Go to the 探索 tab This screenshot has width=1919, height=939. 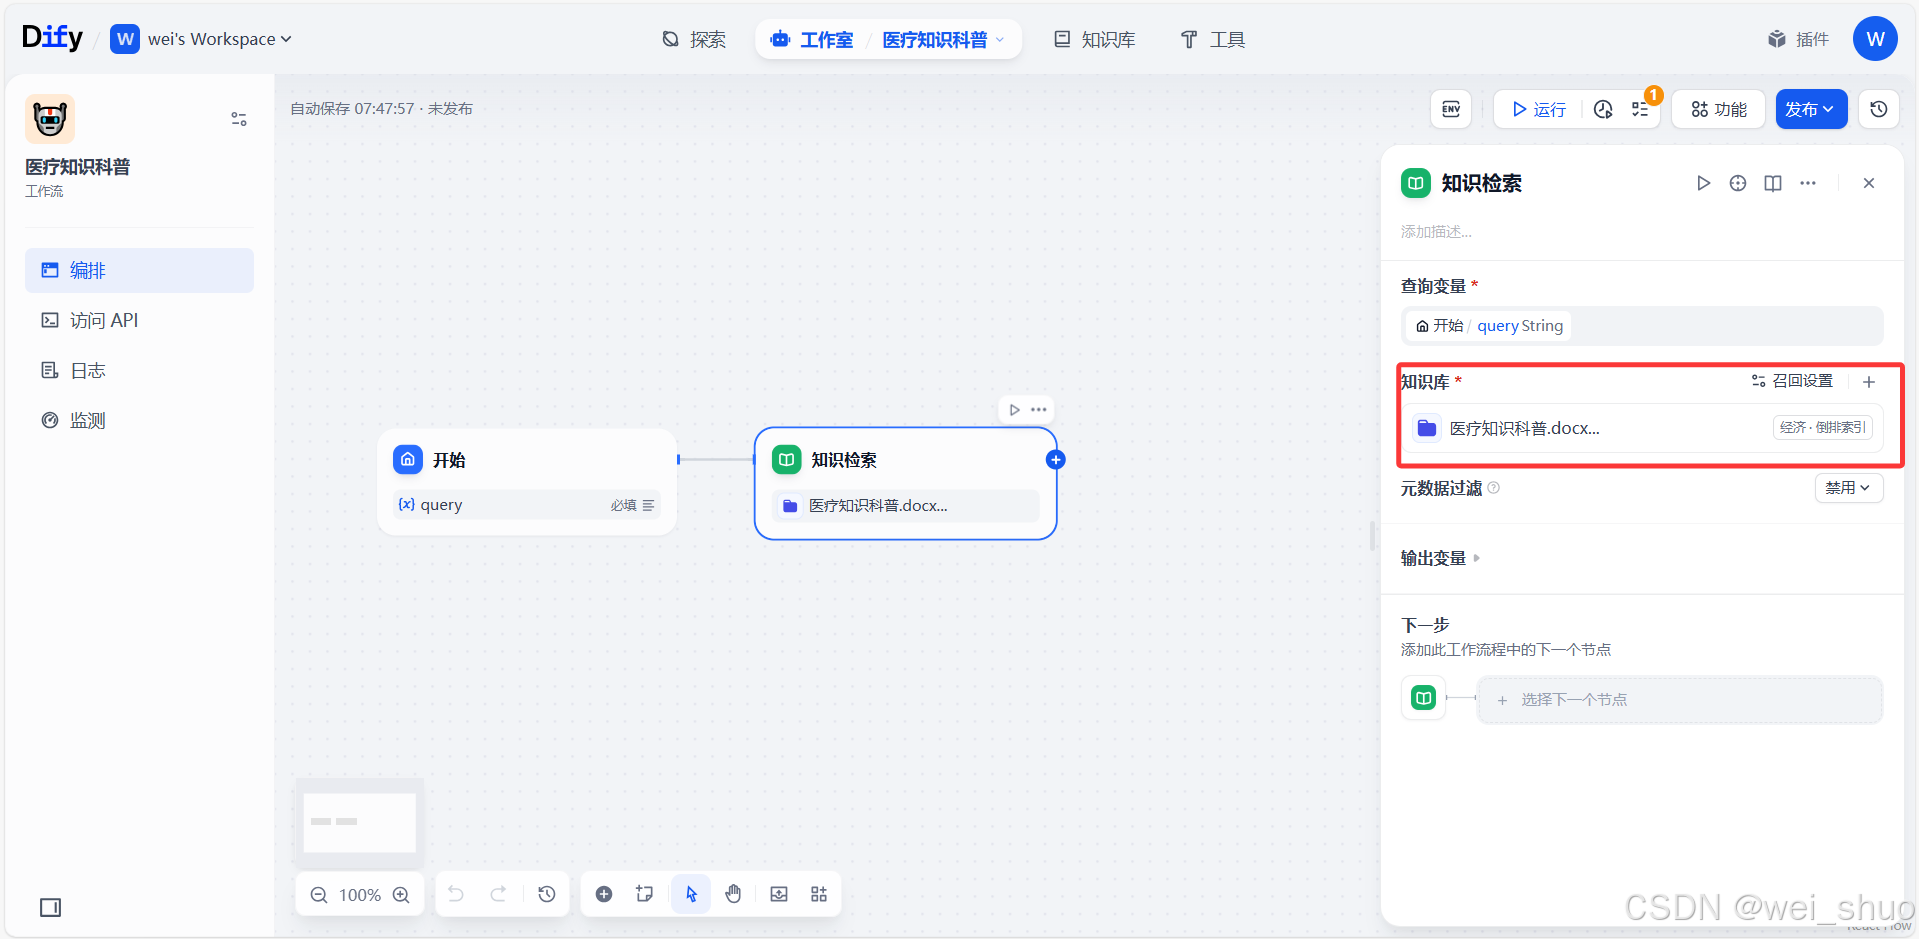click(x=694, y=39)
